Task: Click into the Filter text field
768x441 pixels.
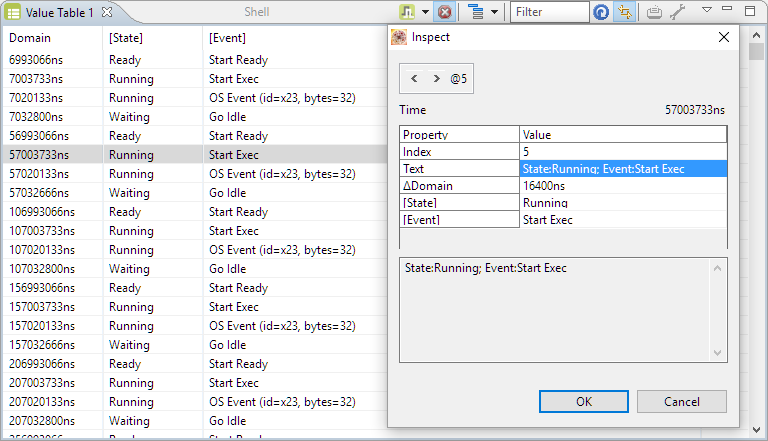Action: click(550, 12)
